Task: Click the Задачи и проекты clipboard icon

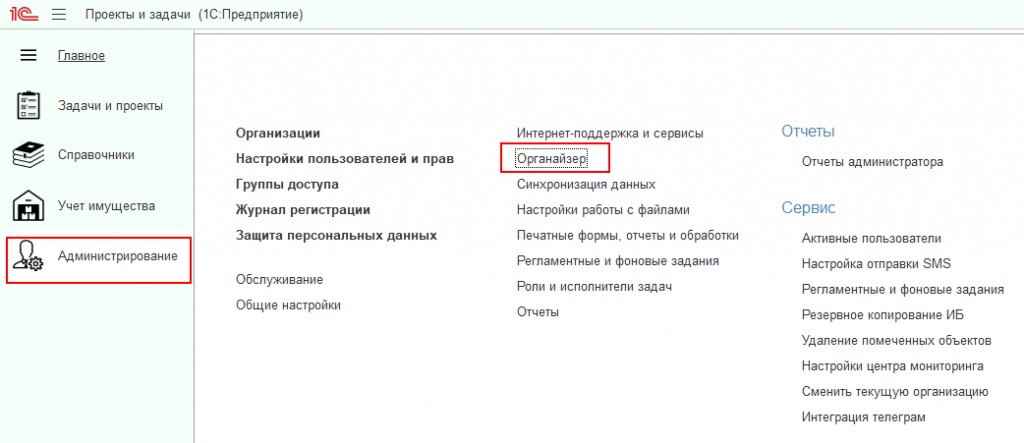Action: 28,105
